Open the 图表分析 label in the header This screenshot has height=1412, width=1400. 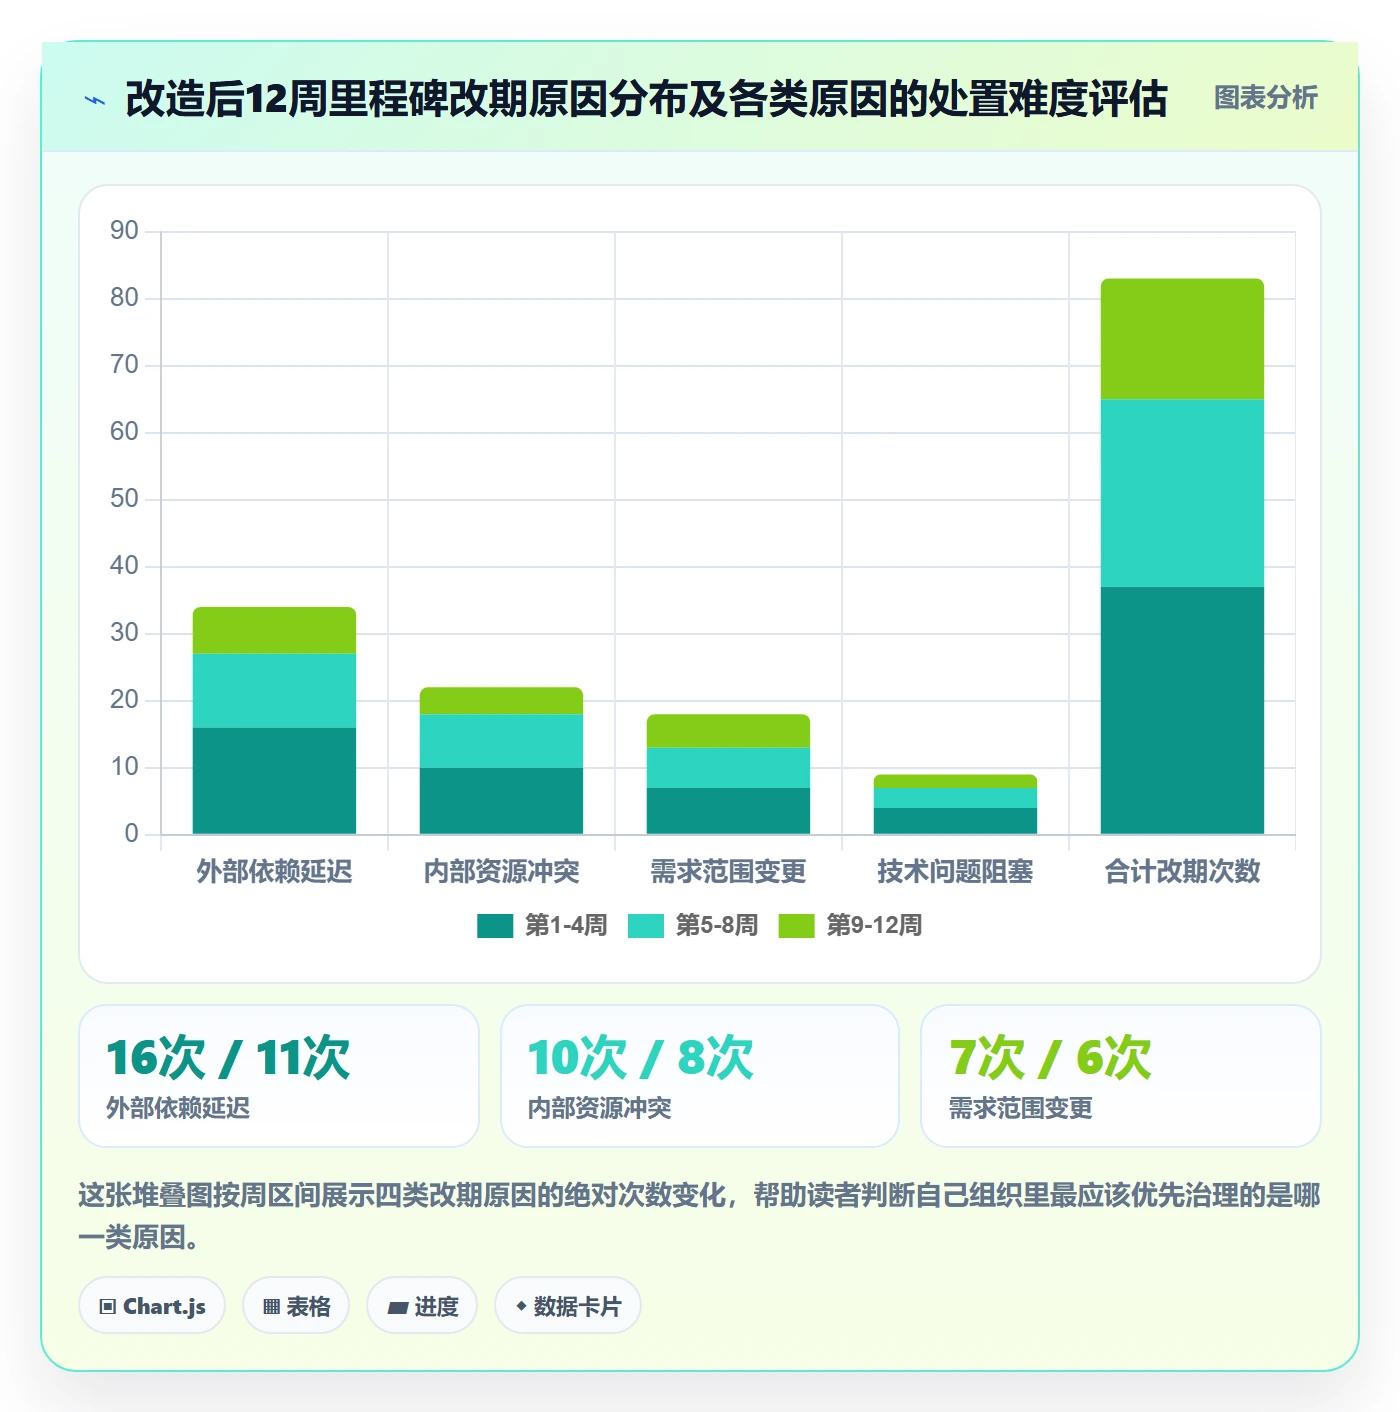1266,98
